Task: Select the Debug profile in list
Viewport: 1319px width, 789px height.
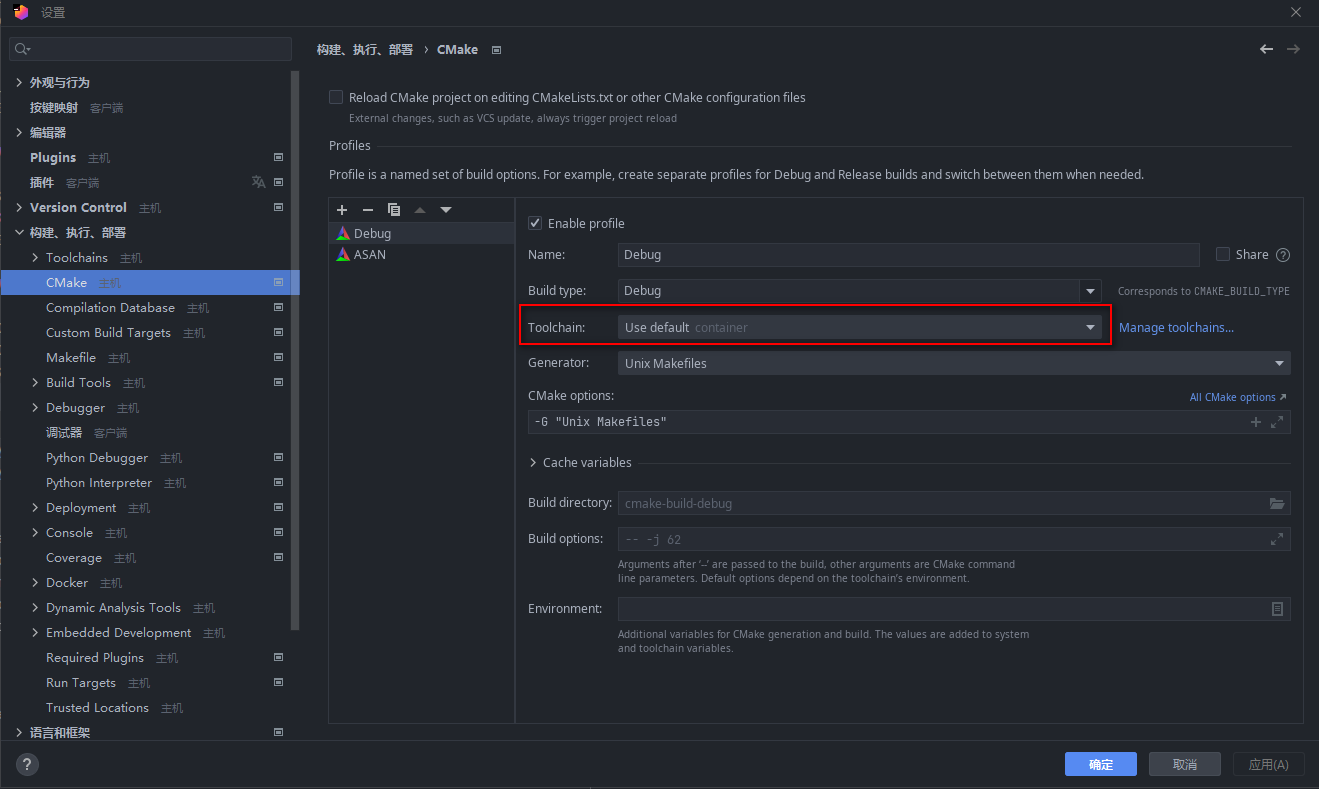Action: pos(421,233)
